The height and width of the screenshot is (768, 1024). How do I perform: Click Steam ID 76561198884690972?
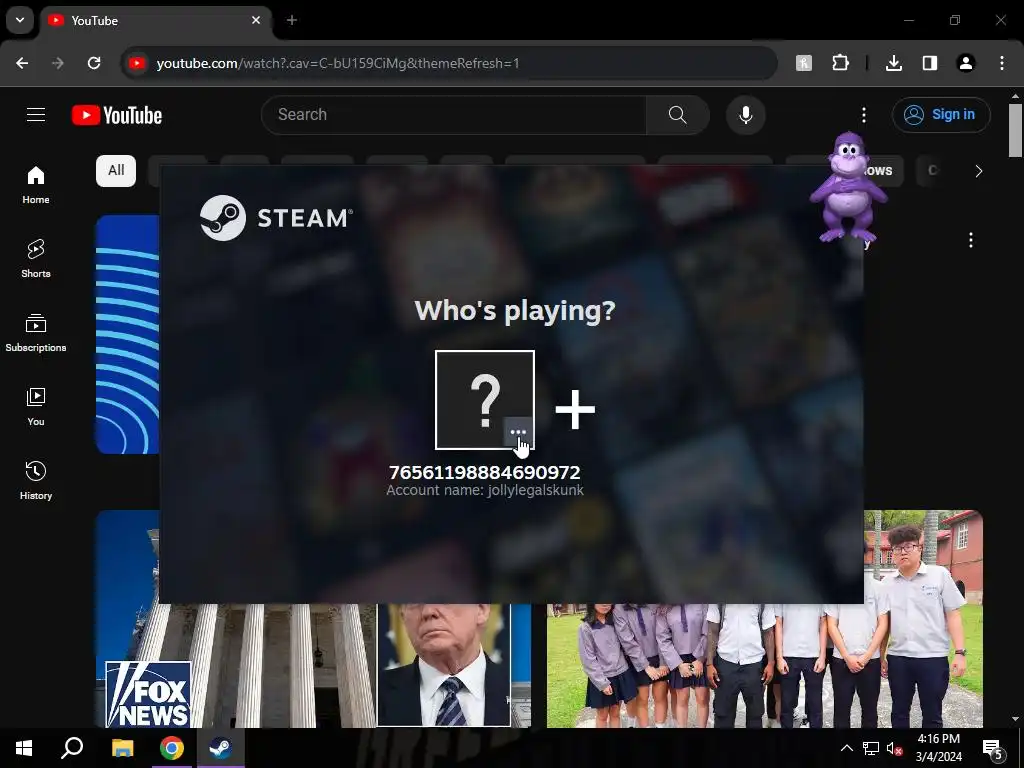(485, 472)
